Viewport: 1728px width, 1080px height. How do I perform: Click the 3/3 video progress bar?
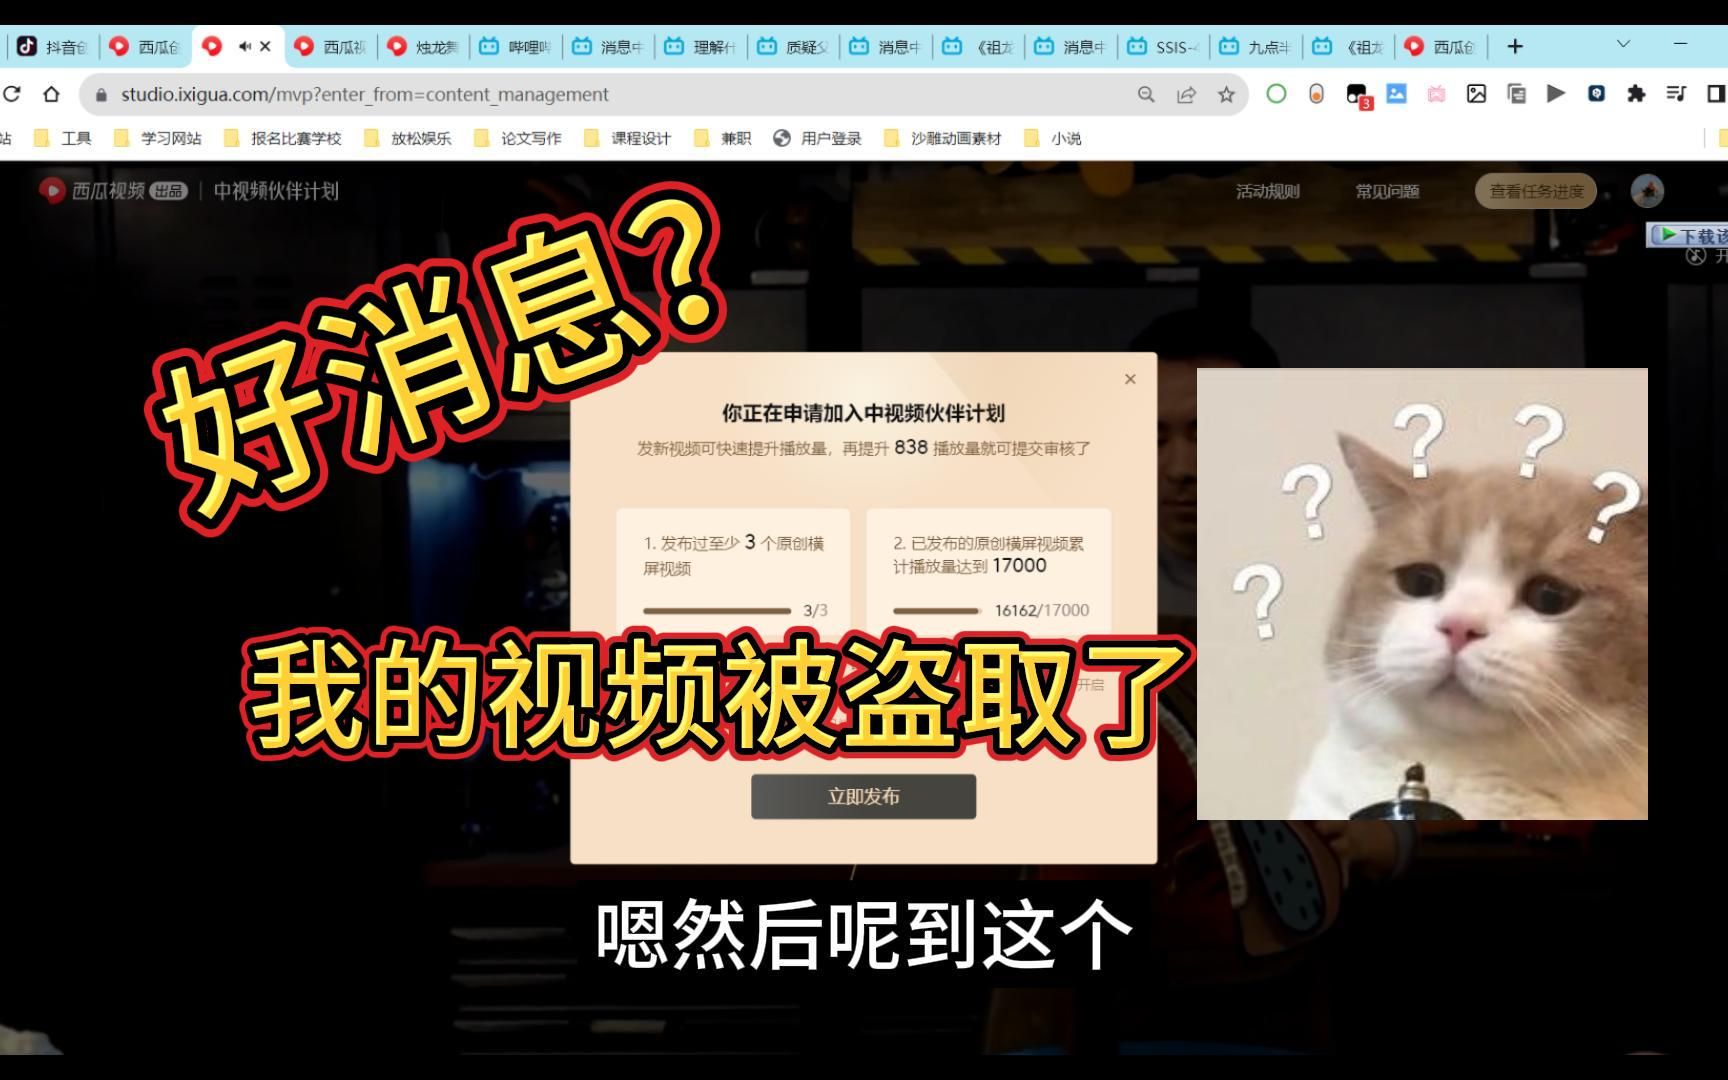[x=717, y=610]
